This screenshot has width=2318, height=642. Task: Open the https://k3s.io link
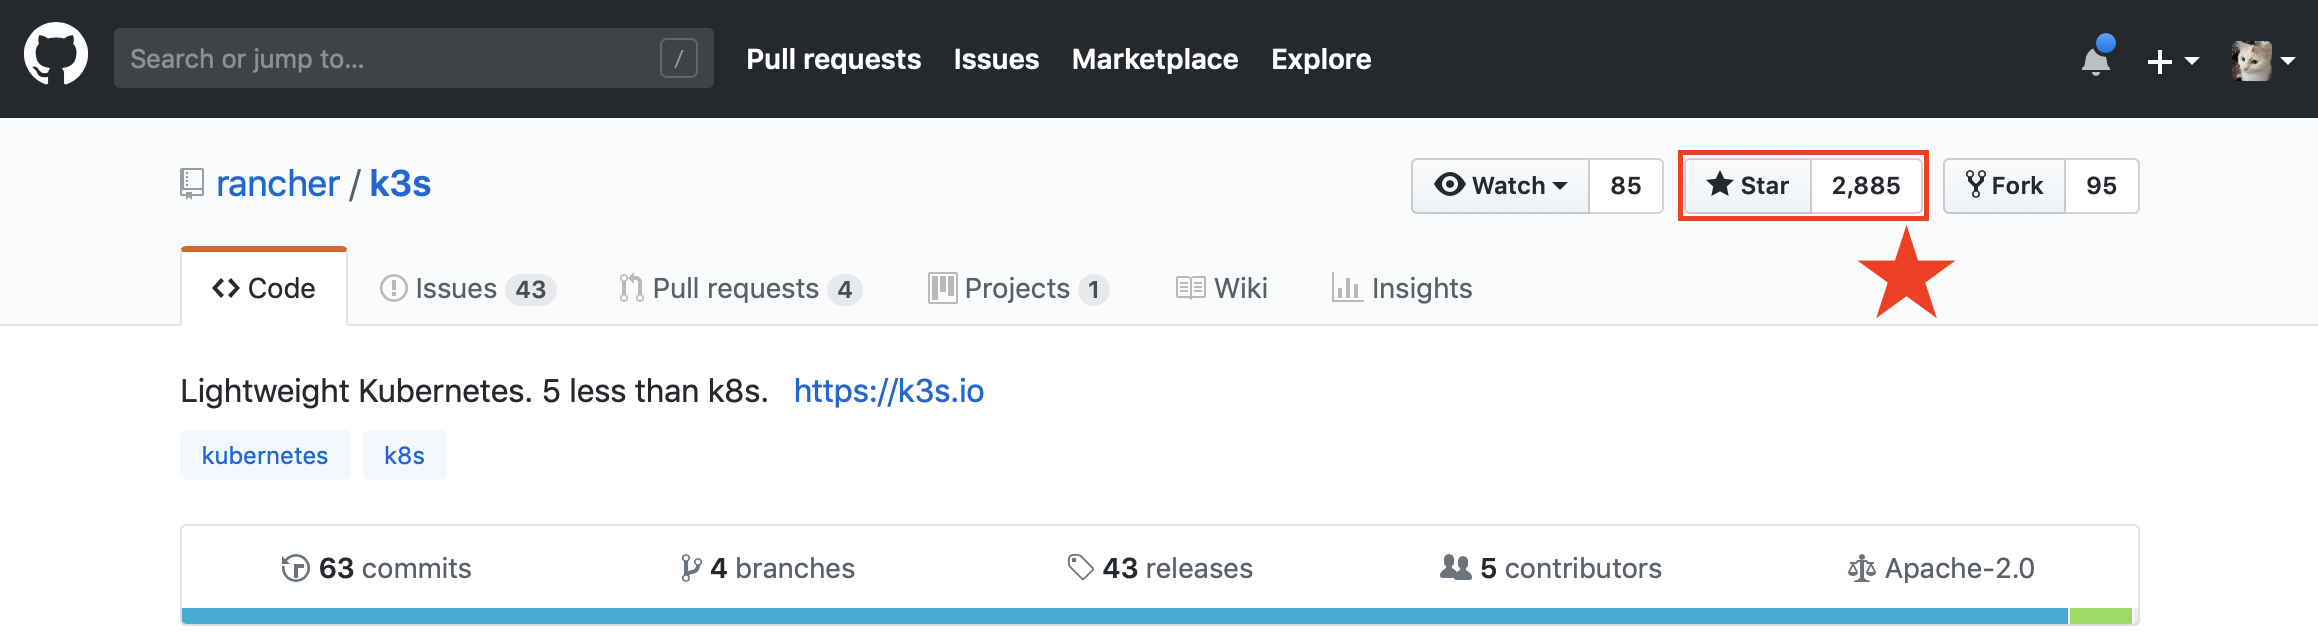(889, 390)
